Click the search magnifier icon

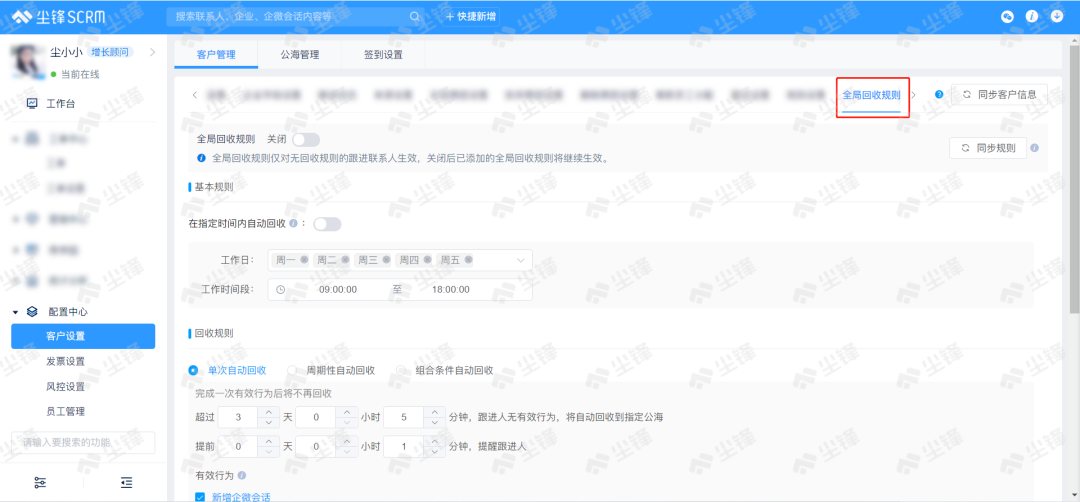pyautogui.click(x=415, y=16)
